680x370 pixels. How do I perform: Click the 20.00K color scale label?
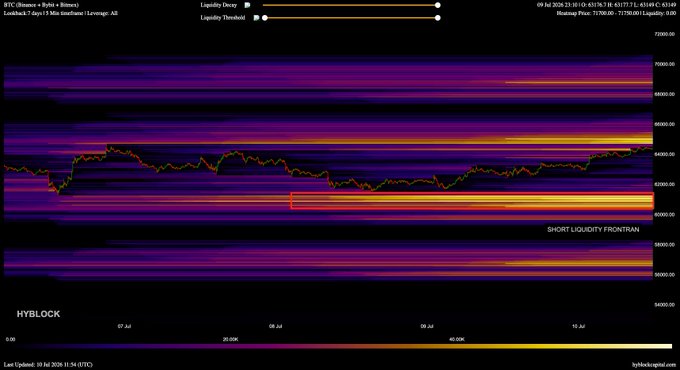(230, 339)
